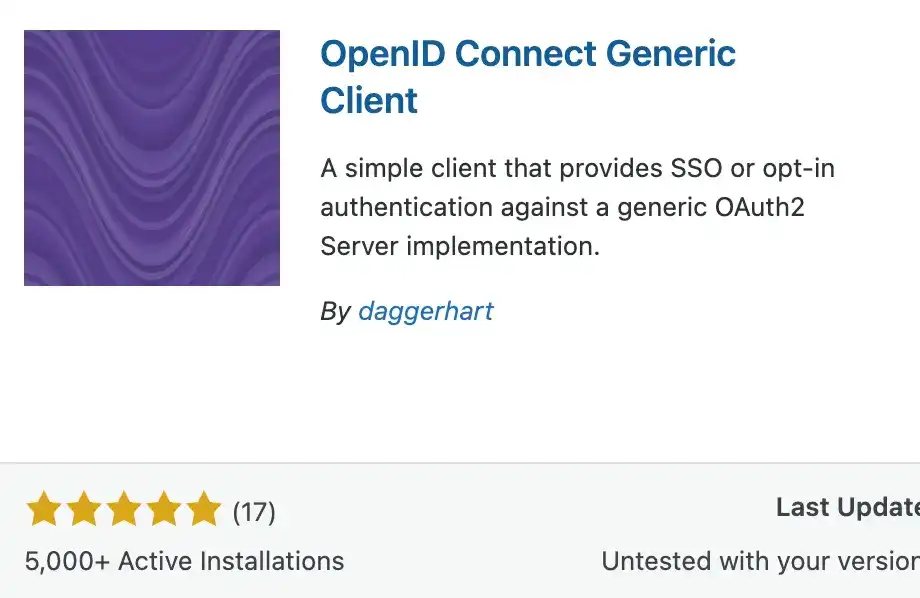
Task: Click the second rating star
Action: [84, 510]
